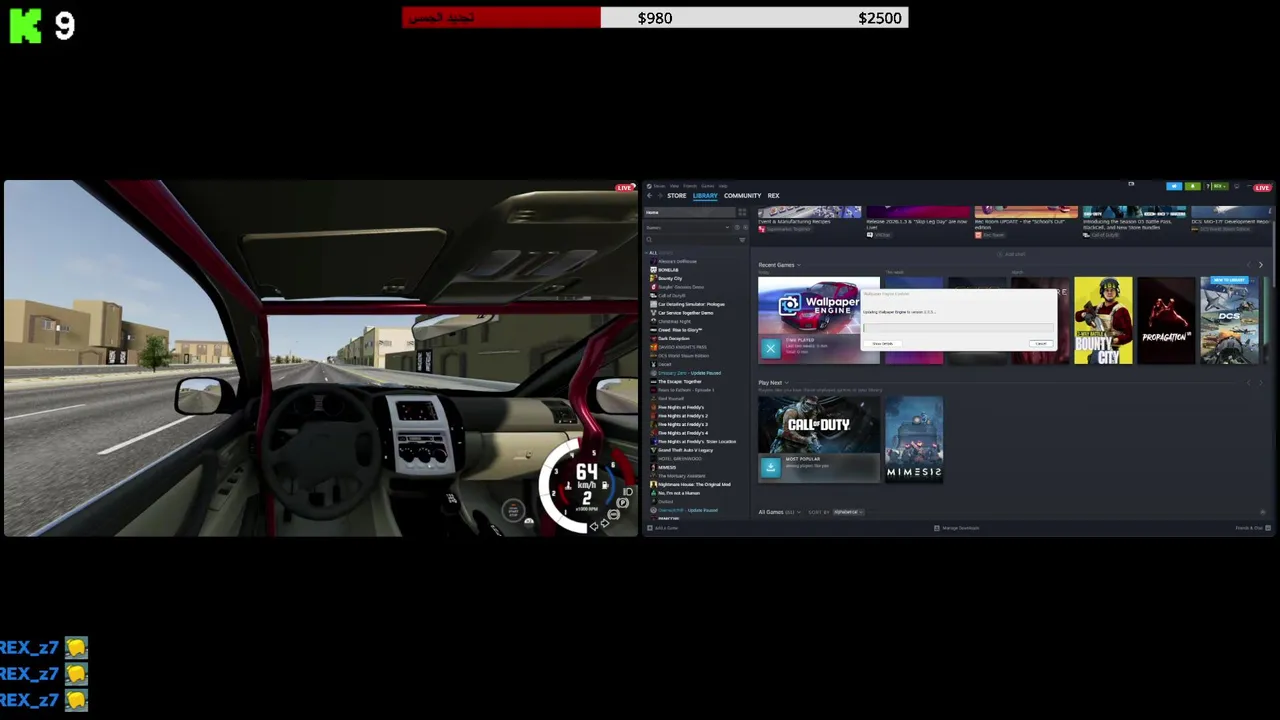Expand the All Games section chevron
The height and width of the screenshot is (720, 1280).
pyautogui.click(x=798, y=512)
